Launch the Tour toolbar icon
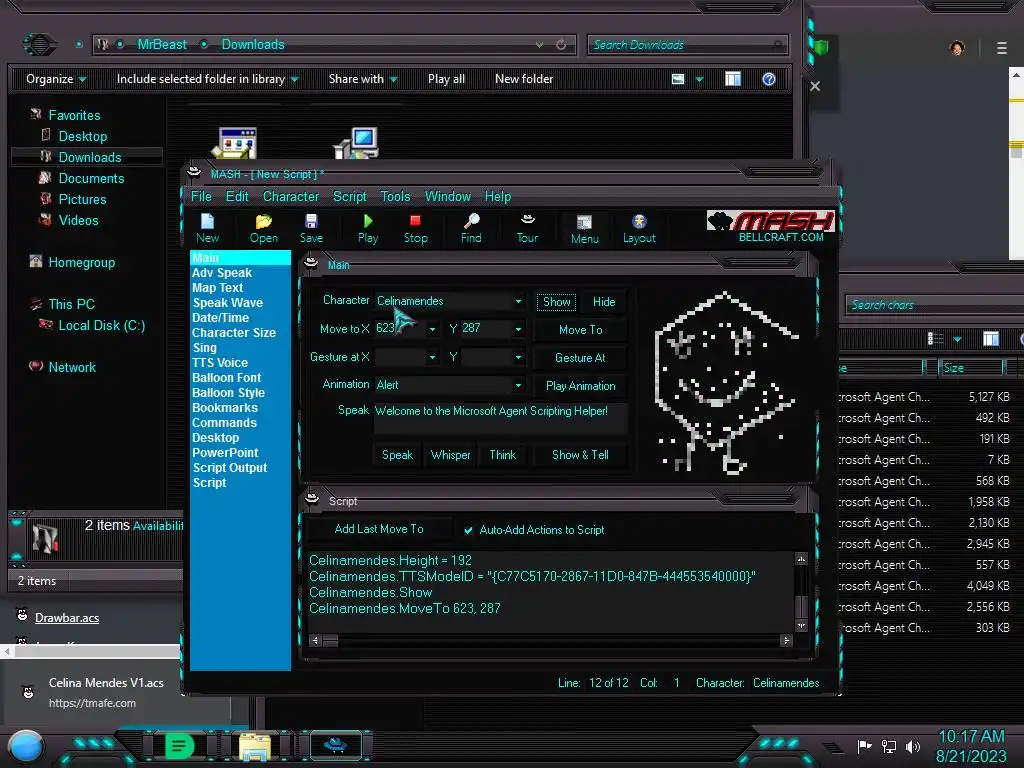 pos(527,229)
